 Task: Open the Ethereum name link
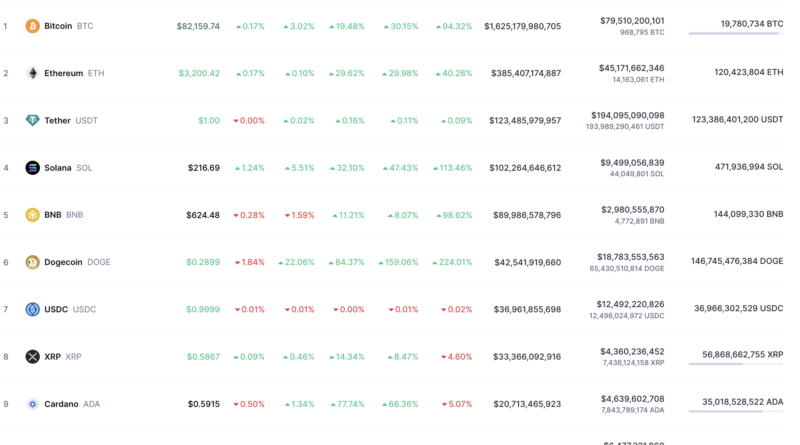click(62, 73)
